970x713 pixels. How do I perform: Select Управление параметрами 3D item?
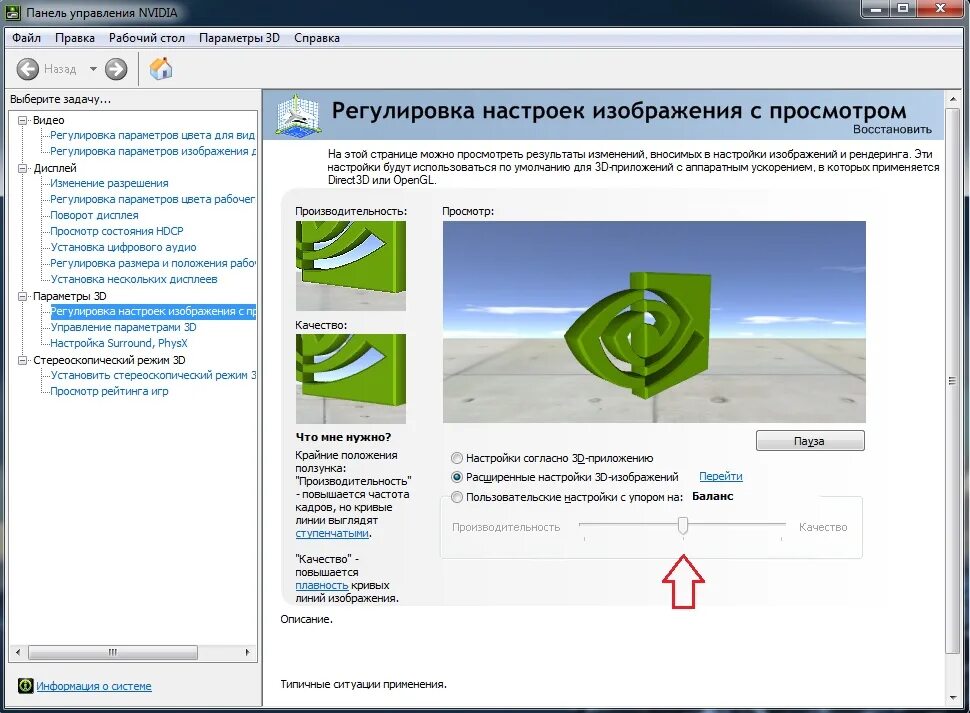(123, 327)
